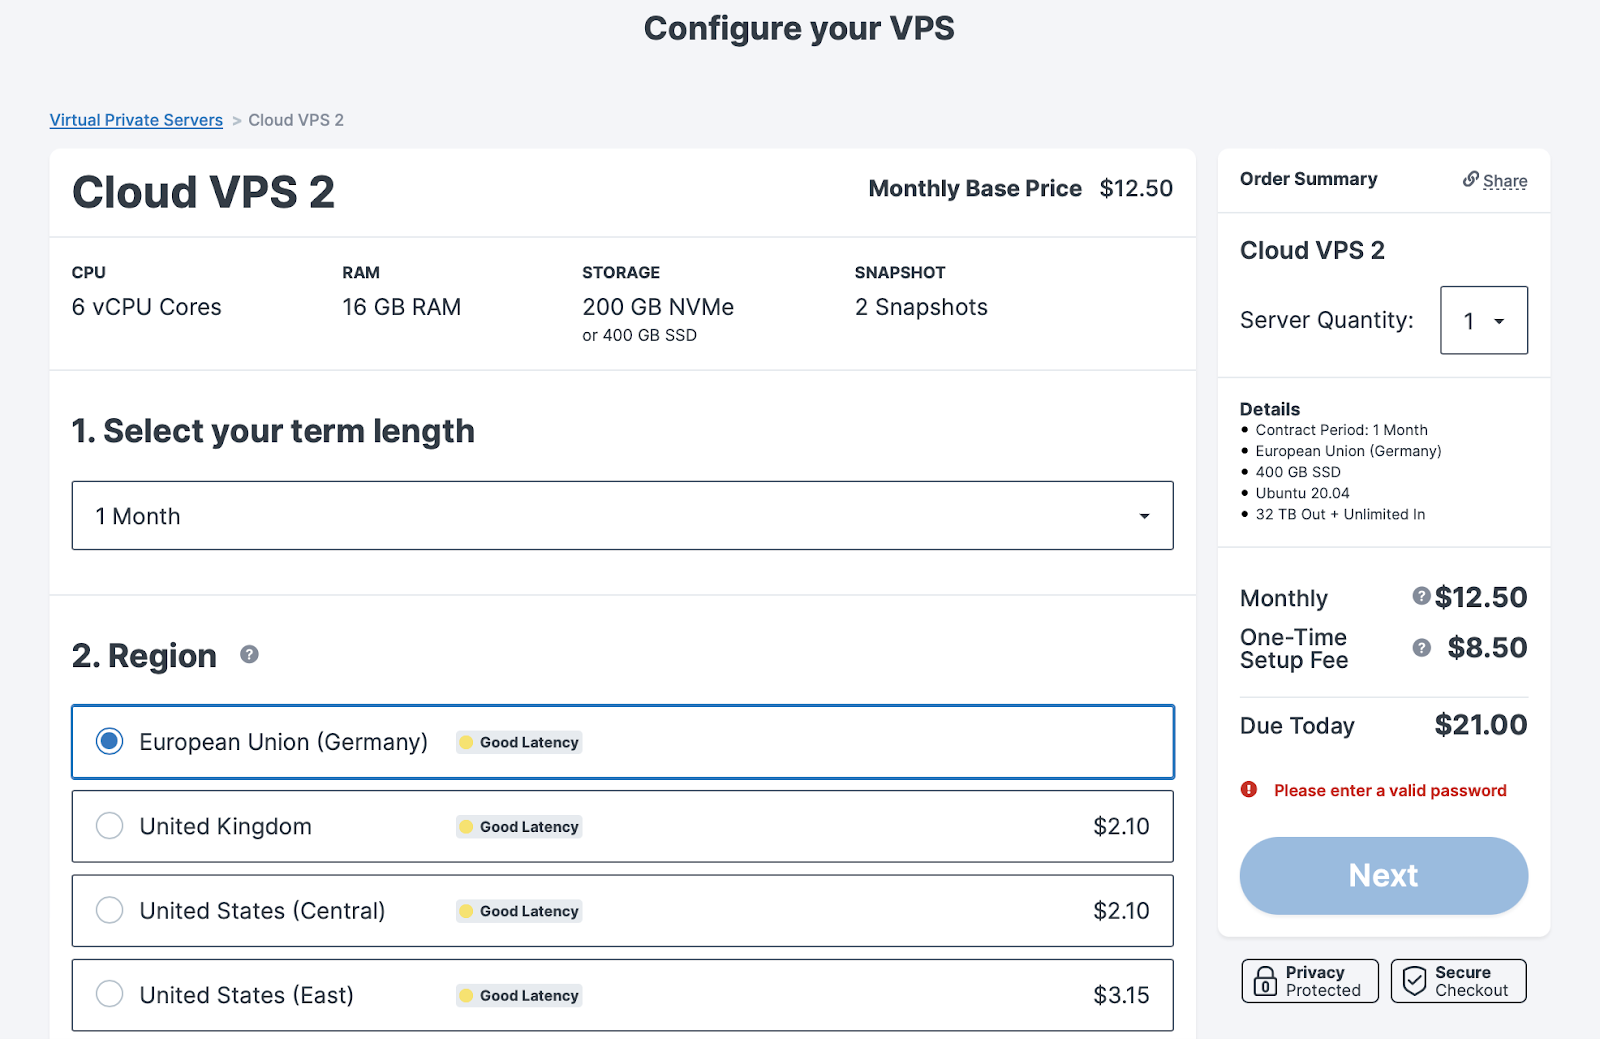Open the Server Quantity dropdown
The height and width of the screenshot is (1039, 1600).
(1484, 320)
